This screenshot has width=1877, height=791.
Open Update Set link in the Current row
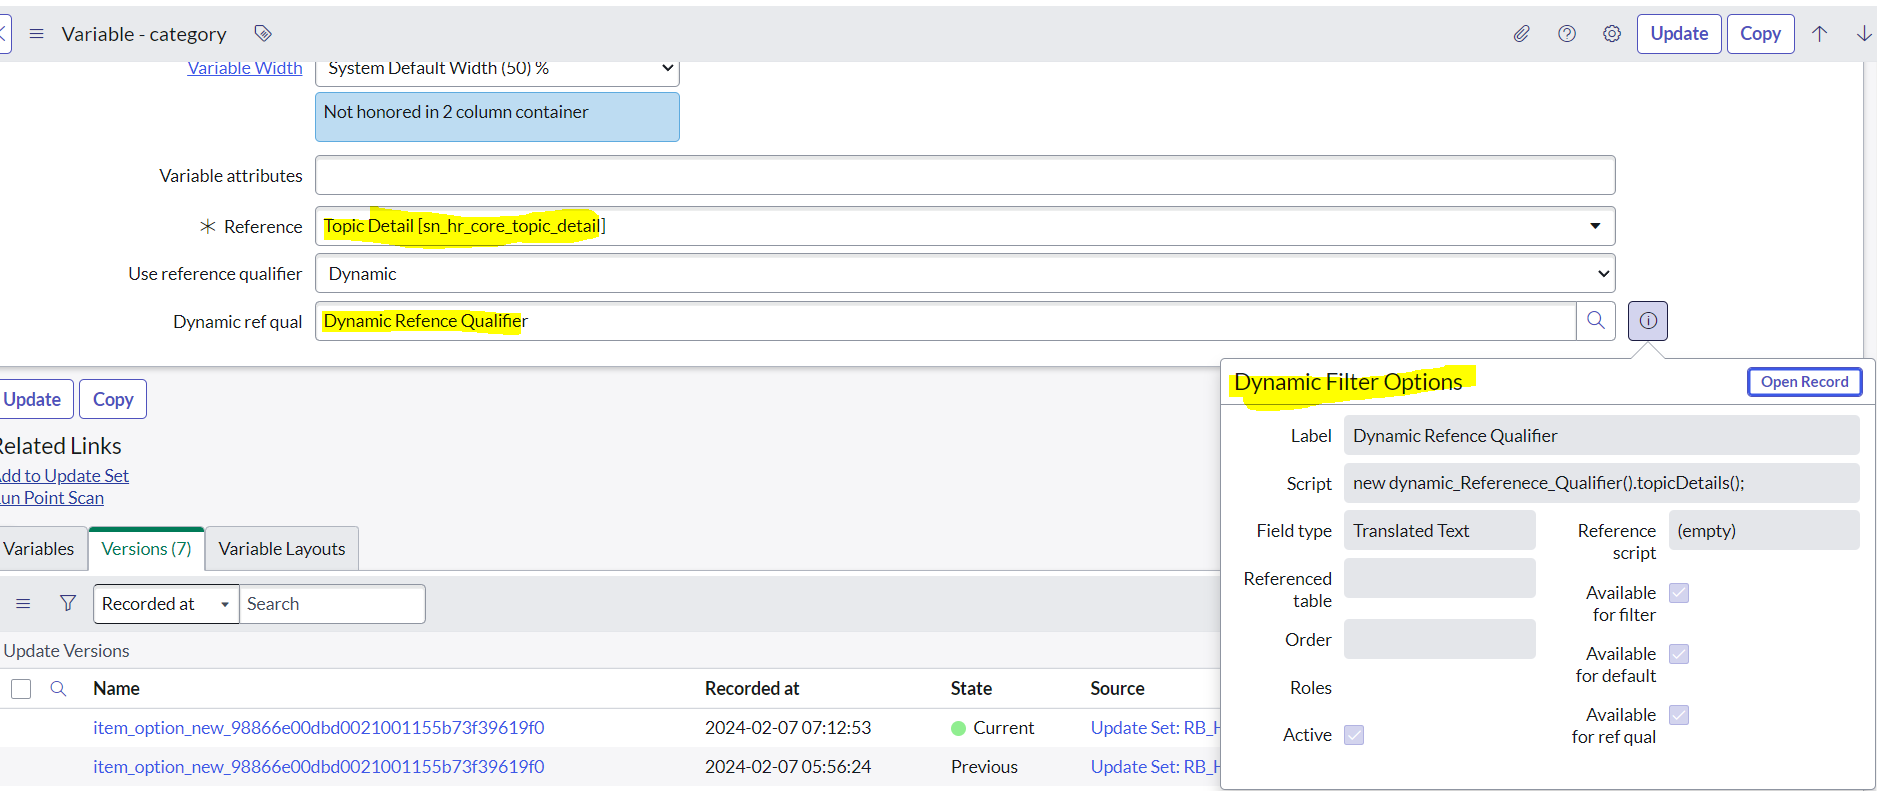(1155, 728)
